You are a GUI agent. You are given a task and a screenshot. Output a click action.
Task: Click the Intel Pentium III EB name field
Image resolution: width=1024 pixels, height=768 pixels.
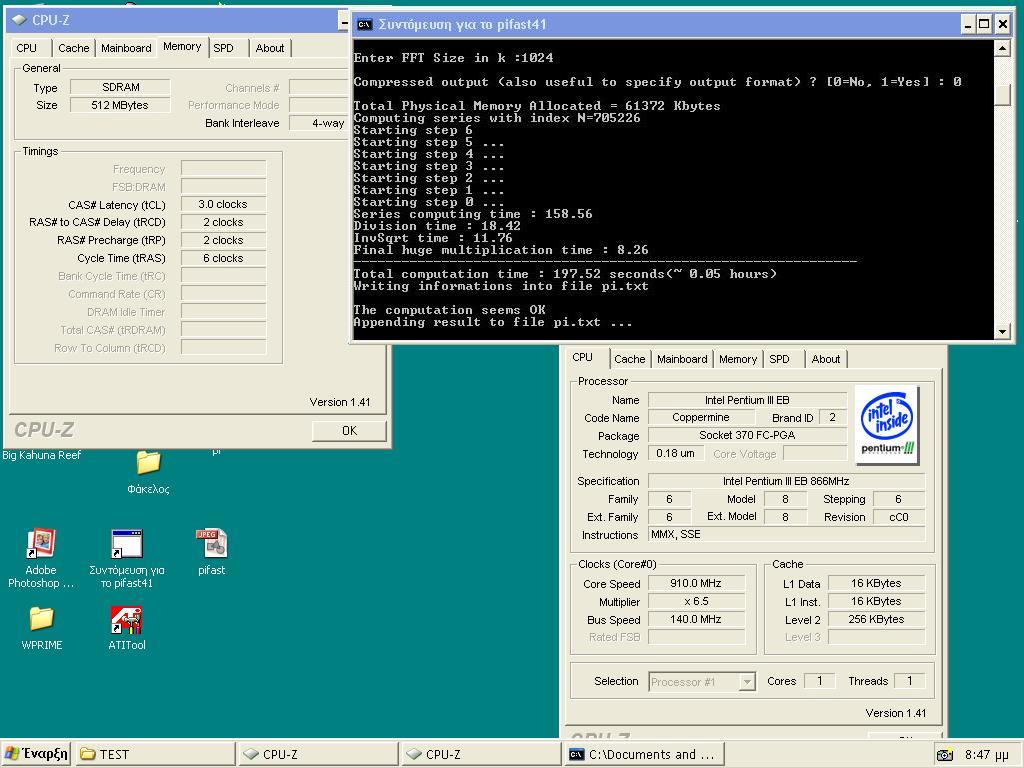pyautogui.click(x=747, y=400)
